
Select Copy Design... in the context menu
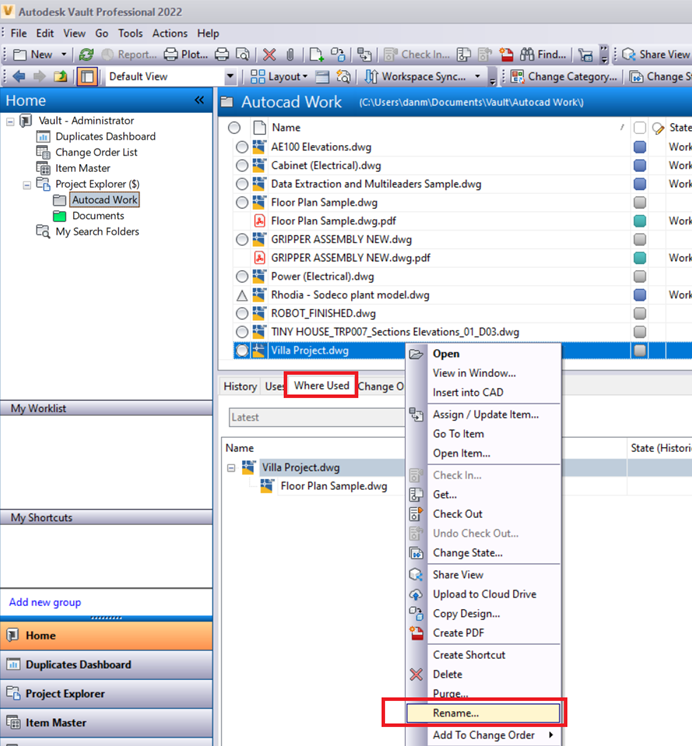coord(483,614)
